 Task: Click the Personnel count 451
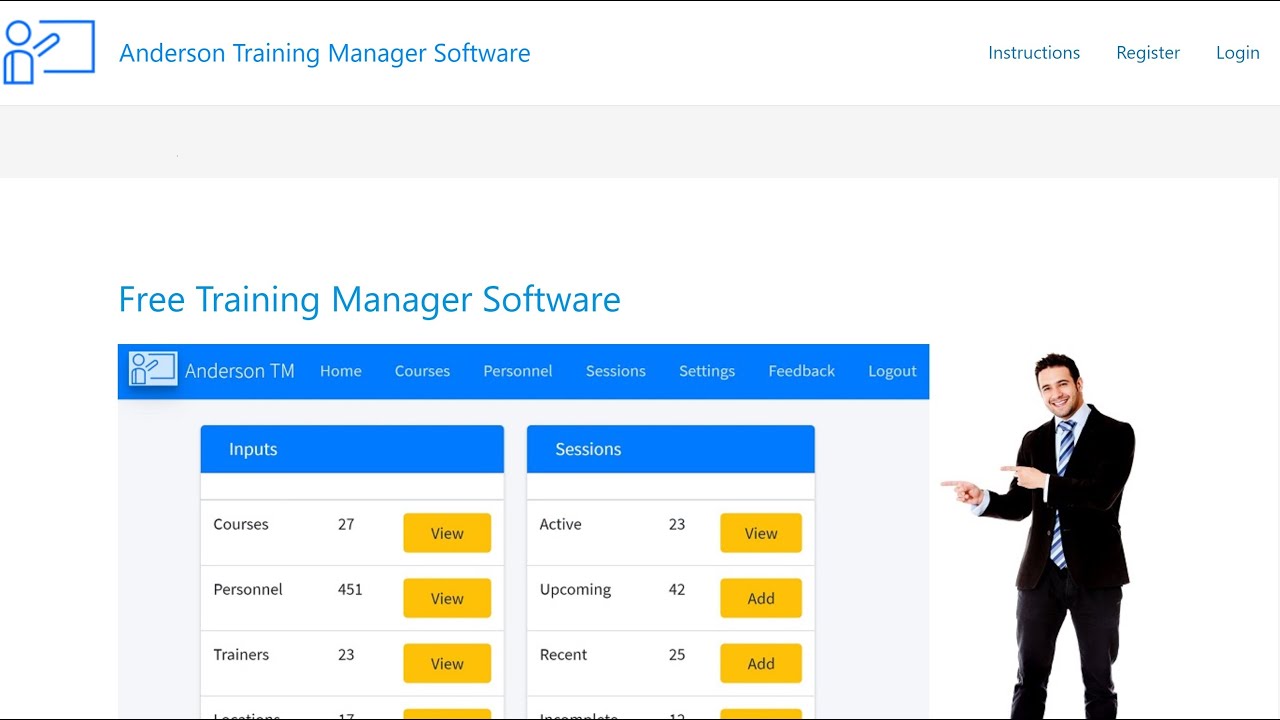(350, 589)
